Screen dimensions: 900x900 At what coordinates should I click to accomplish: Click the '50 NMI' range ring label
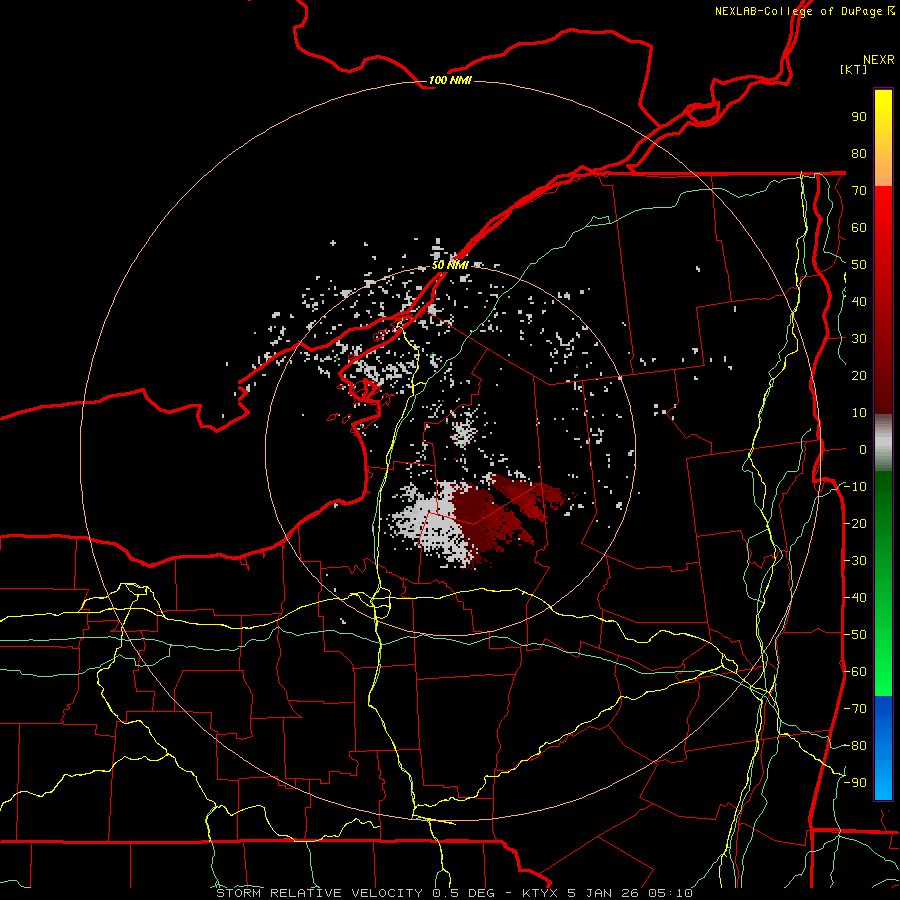(450, 265)
